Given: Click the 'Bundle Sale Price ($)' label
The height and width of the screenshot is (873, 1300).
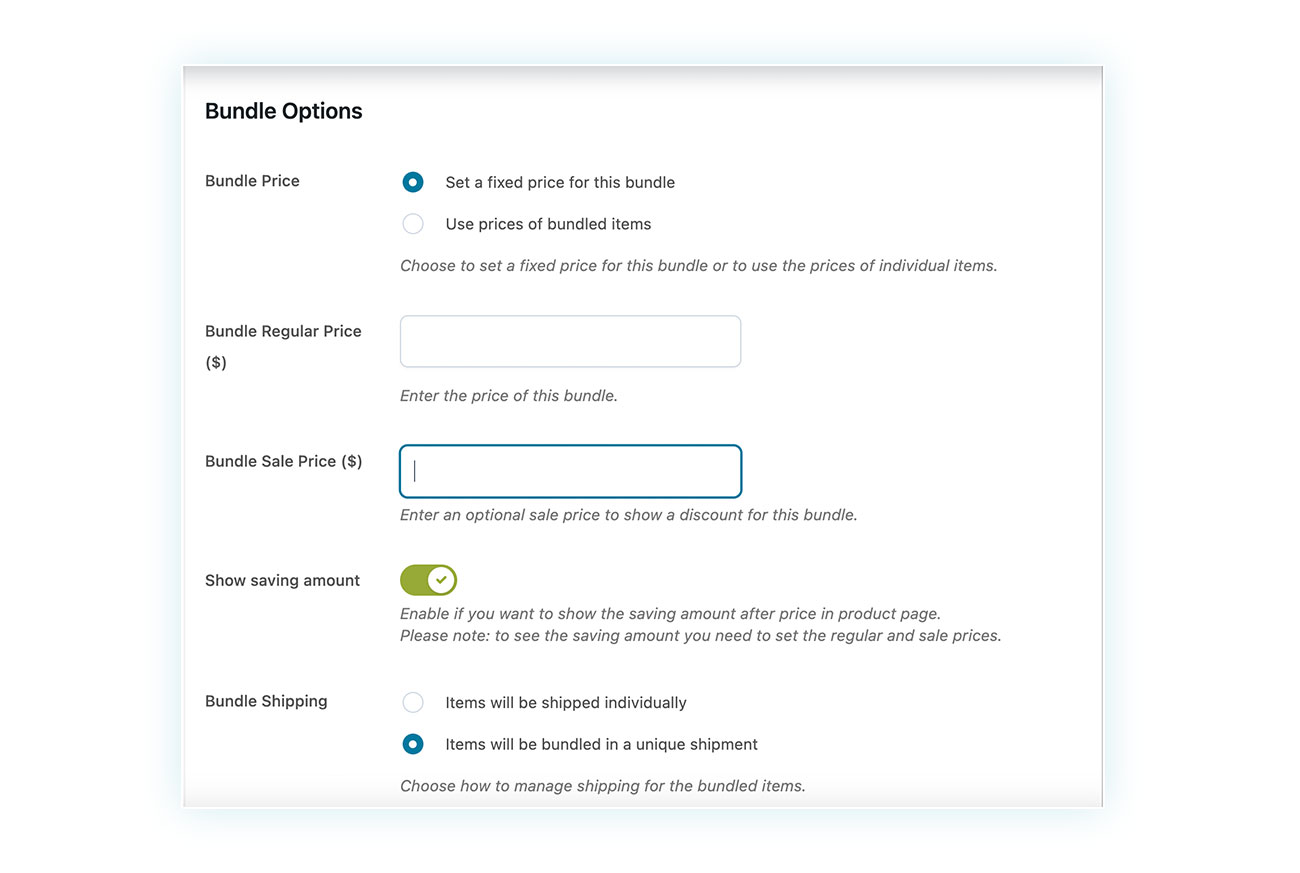Looking at the screenshot, I should (x=283, y=461).
